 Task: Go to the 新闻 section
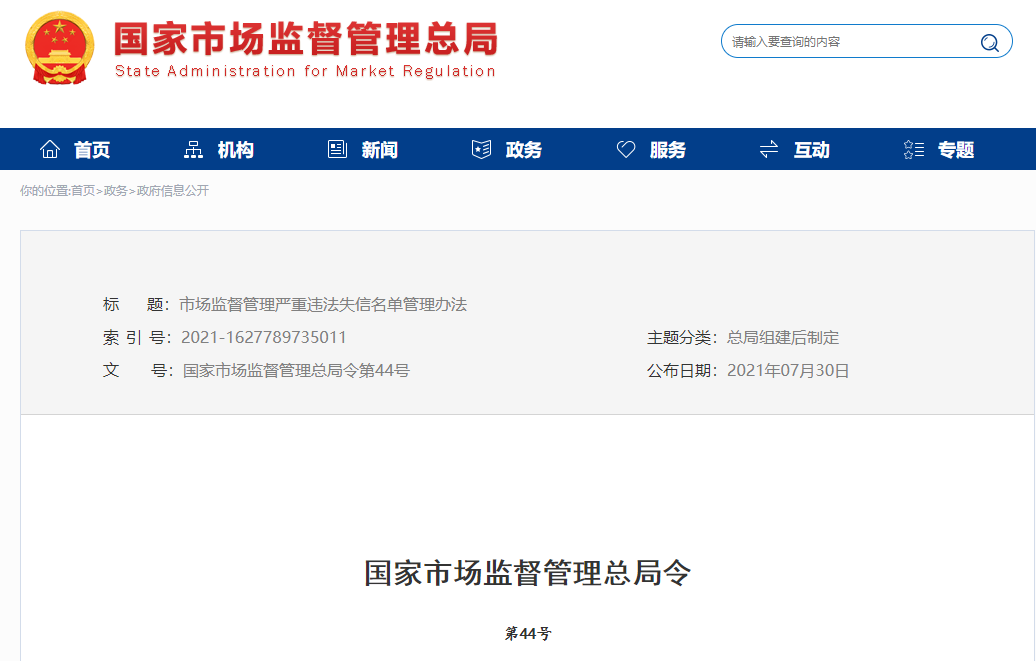380,150
